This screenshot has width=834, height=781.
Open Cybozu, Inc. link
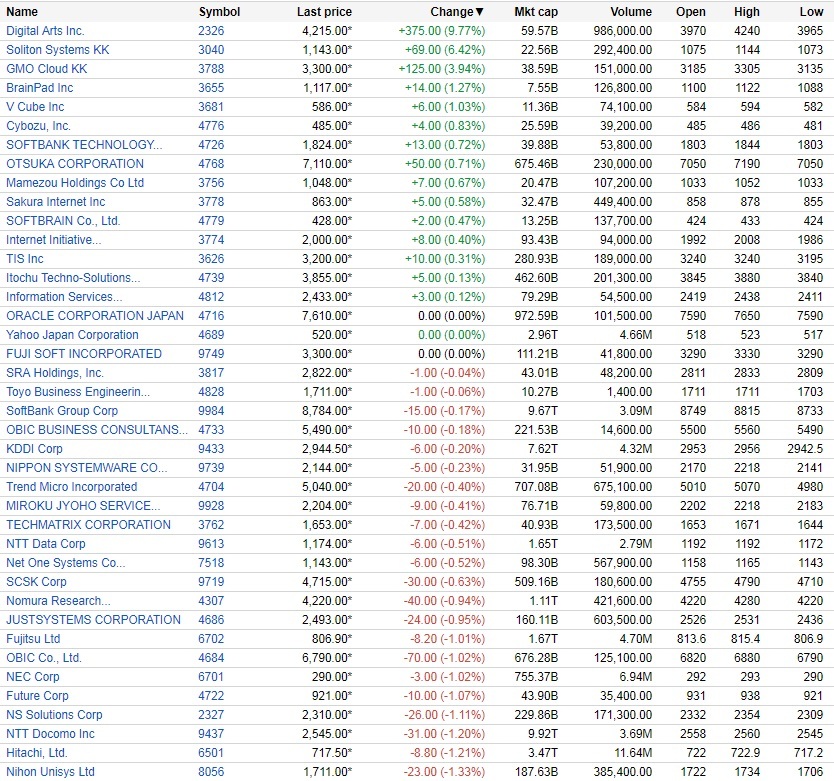[x=38, y=126]
